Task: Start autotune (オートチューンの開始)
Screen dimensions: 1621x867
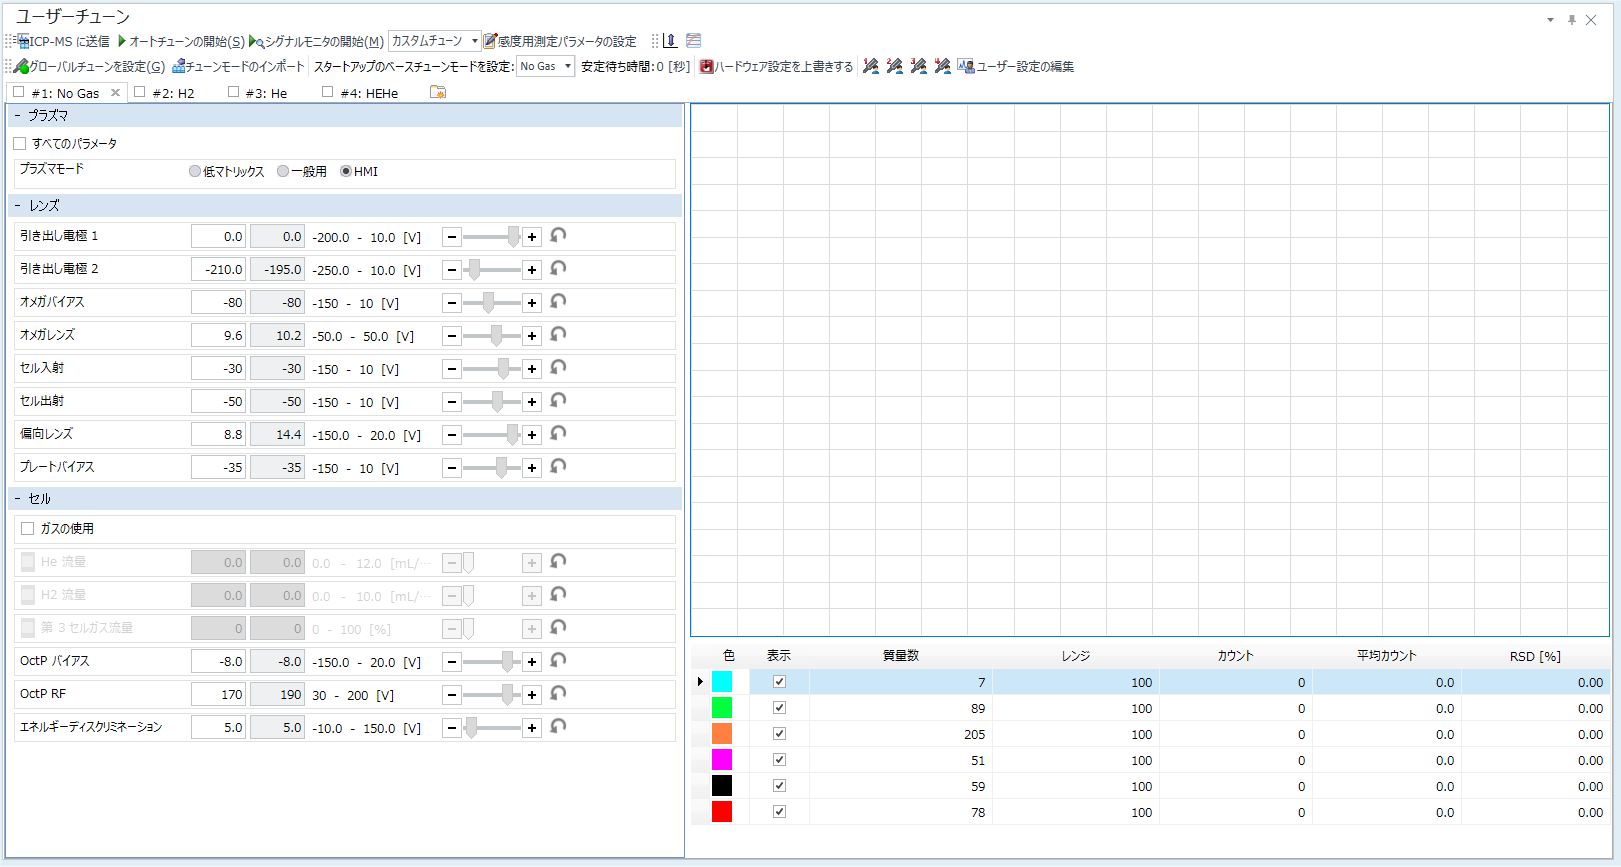Action: 181,41
